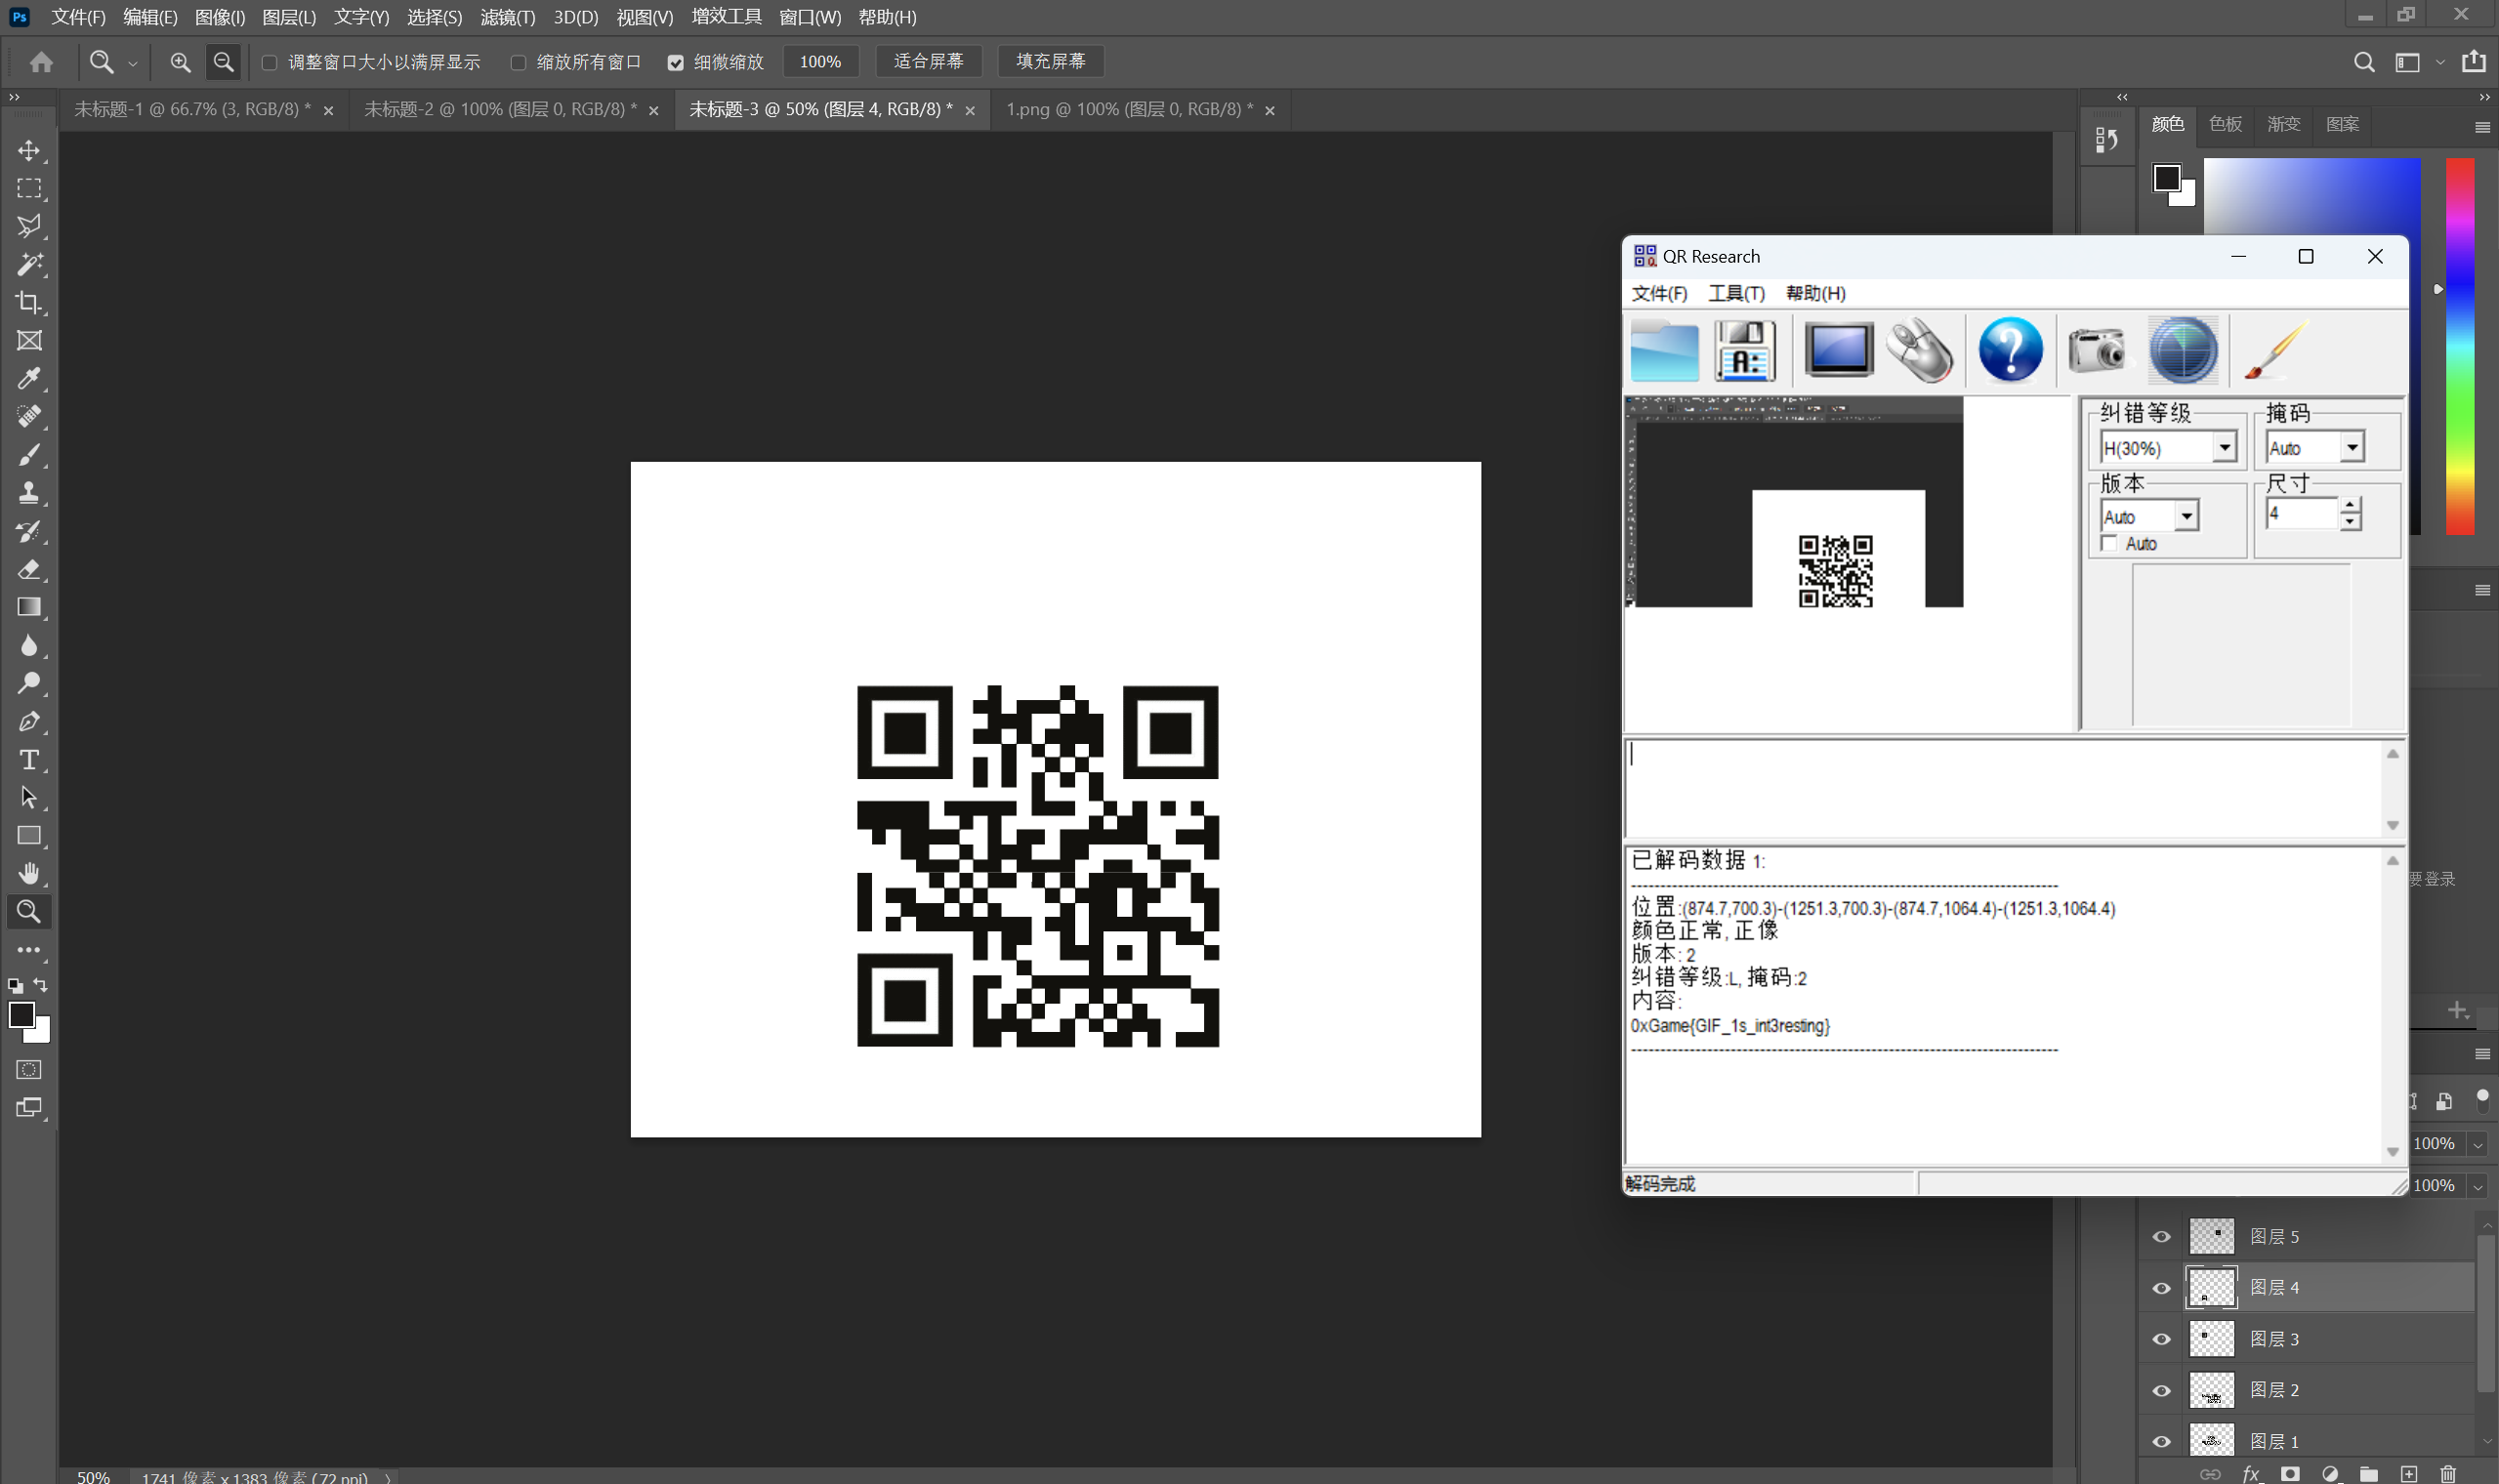The image size is (2499, 1484).
Task: Open the Color panel flyout menu
Action: [2482, 127]
